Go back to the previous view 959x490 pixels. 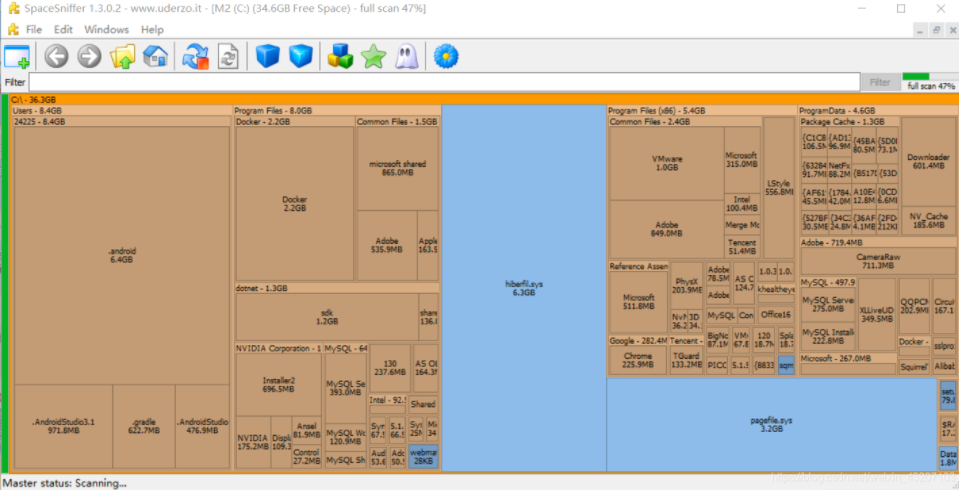[x=56, y=57]
